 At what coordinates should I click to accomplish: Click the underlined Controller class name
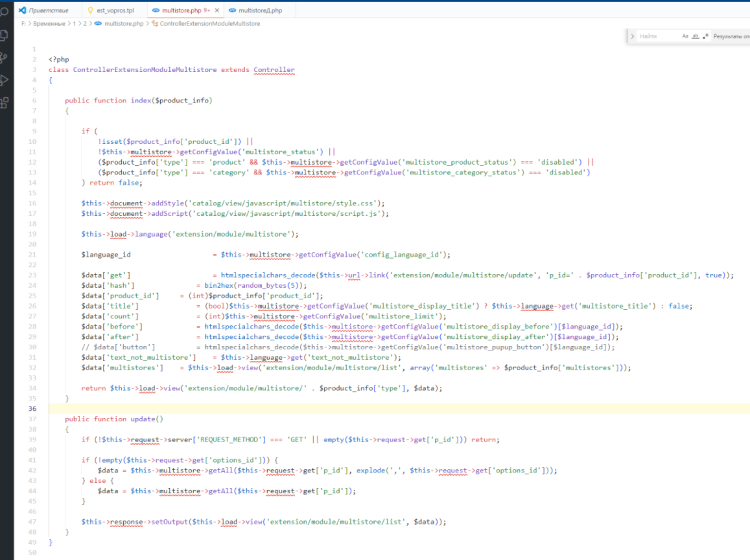coord(274,70)
